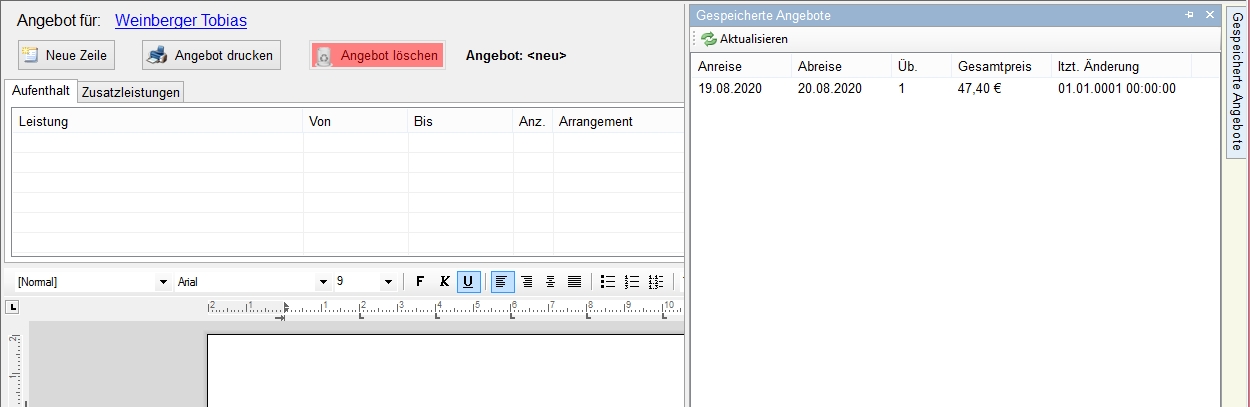Screen dimensions: 1250x407
Task: Open the Weinberger Tobias guest link
Action: (181, 20)
